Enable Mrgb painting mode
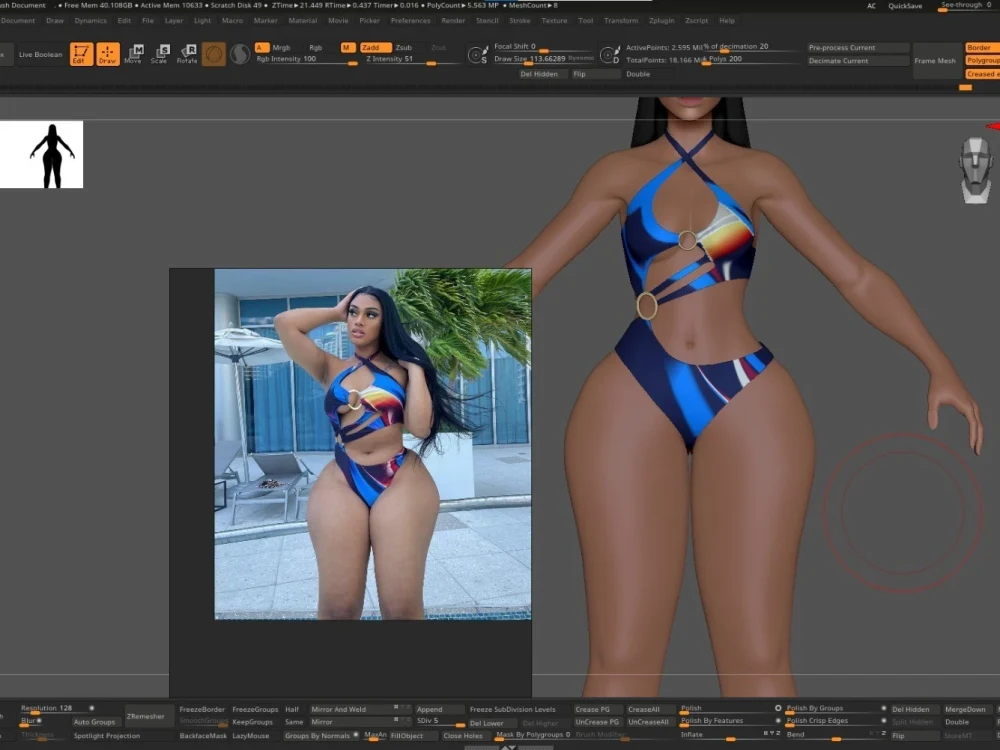This screenshot has width=1000, height=750. pos(281,47)
